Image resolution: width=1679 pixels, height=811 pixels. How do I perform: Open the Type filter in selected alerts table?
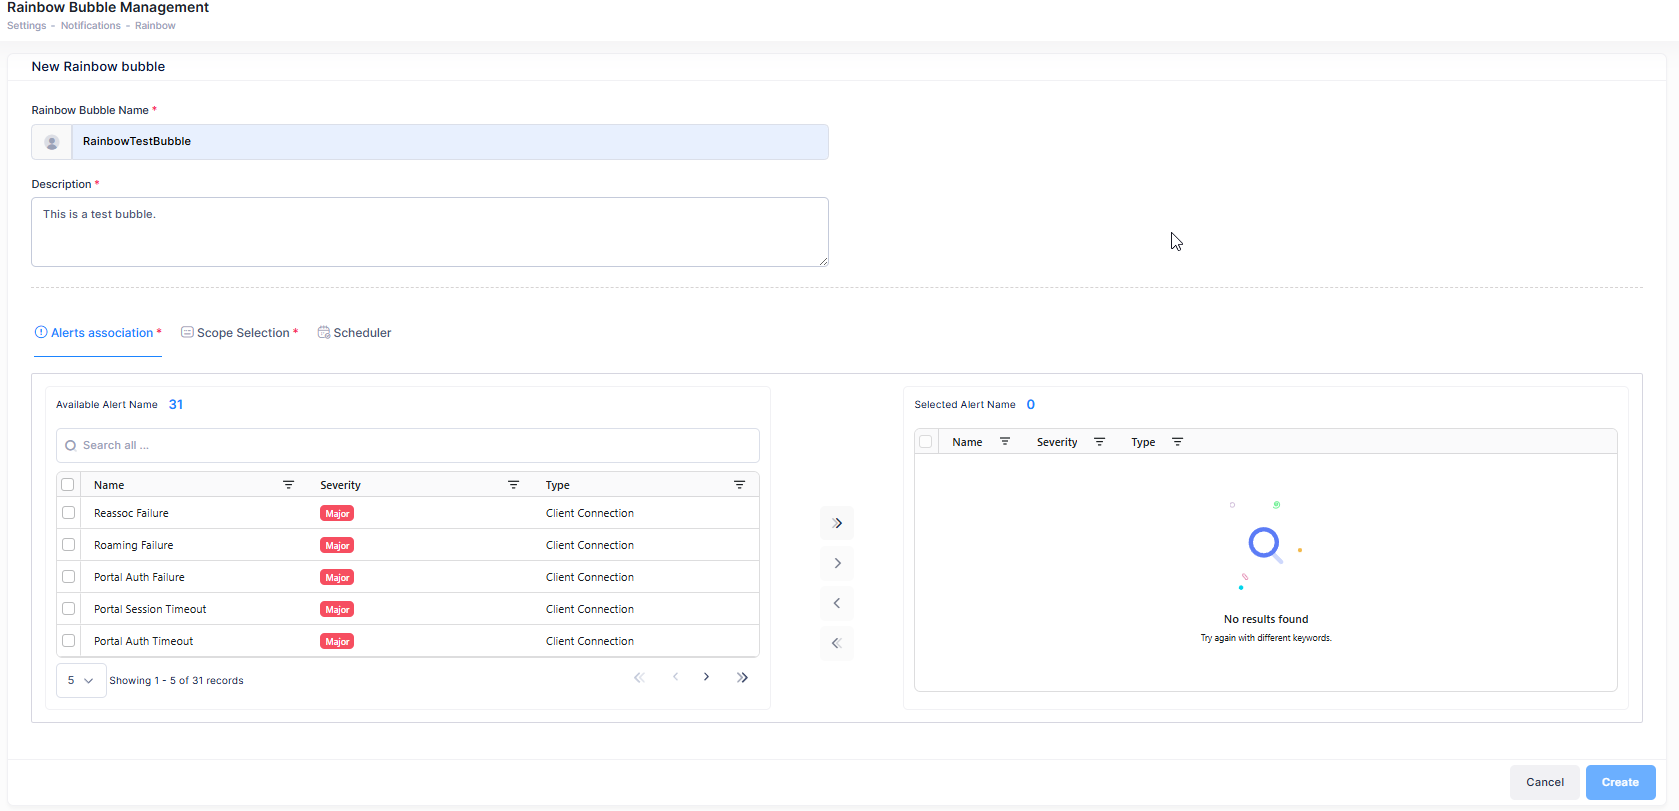click(1177, 442)
